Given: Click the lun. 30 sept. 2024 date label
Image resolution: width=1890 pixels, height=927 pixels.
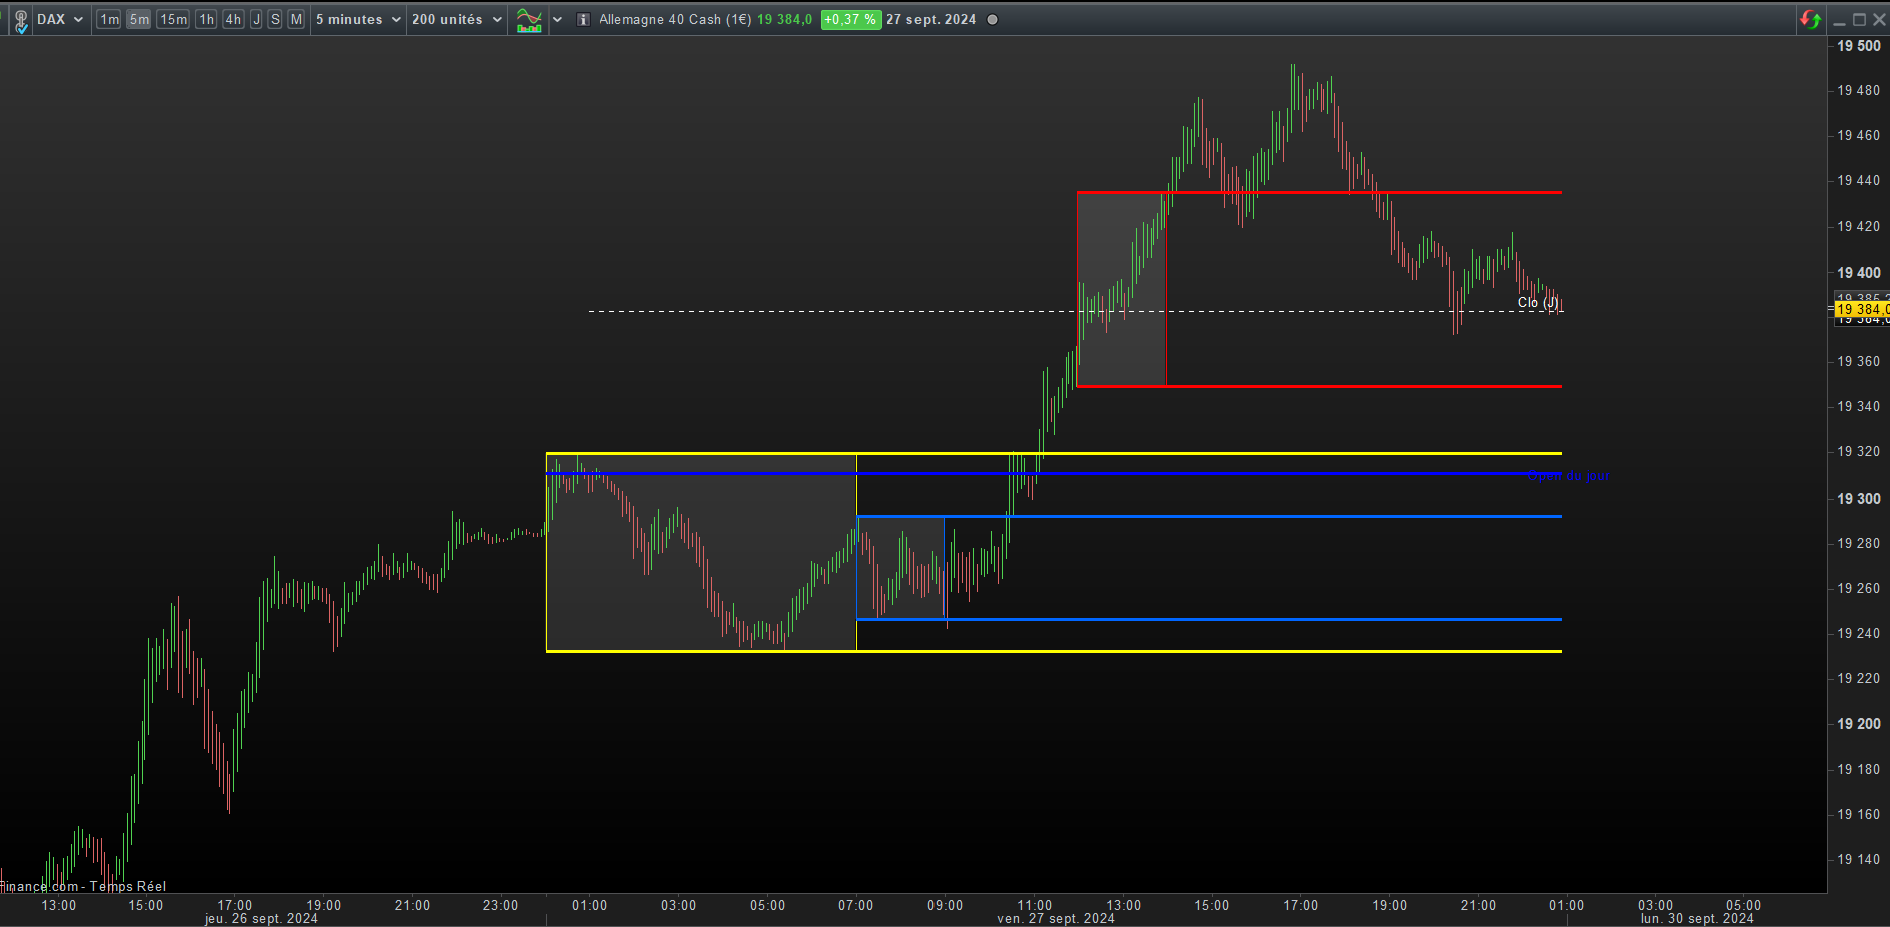Looking at the screenshot, I should click(1698, 918).
